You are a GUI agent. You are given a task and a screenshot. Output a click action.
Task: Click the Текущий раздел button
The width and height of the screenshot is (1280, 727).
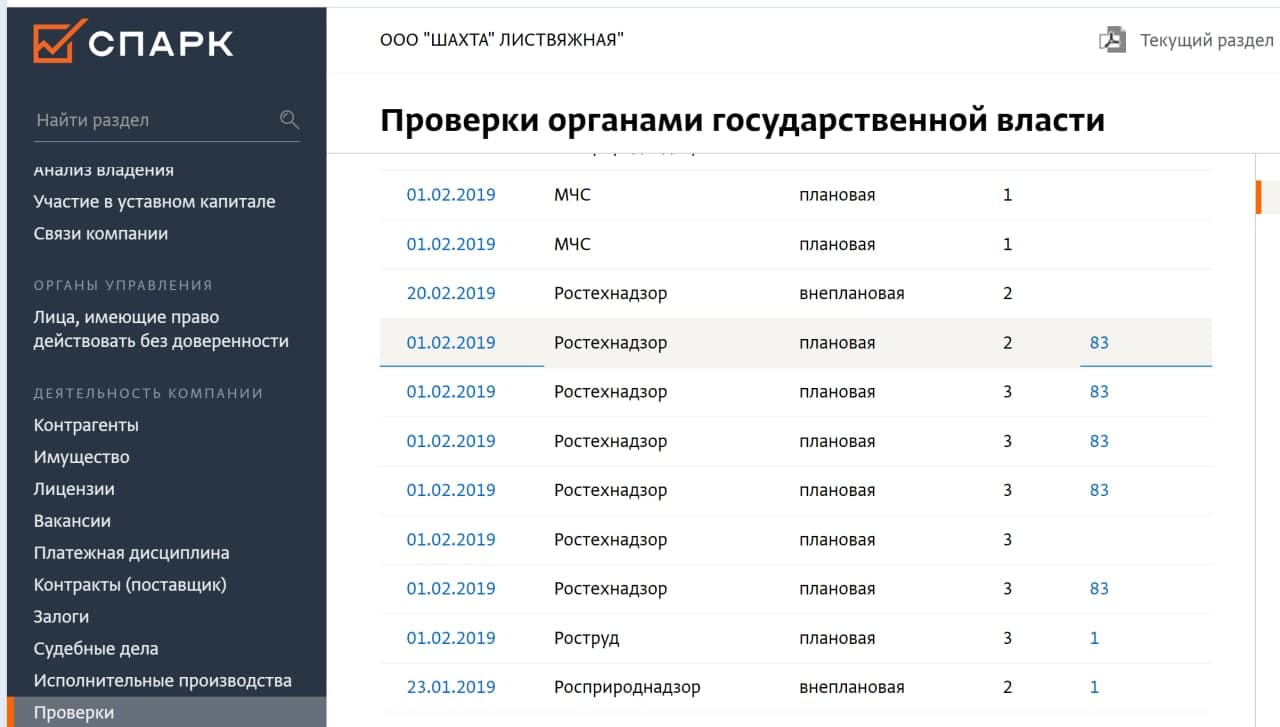click(x=1207, y=41)
